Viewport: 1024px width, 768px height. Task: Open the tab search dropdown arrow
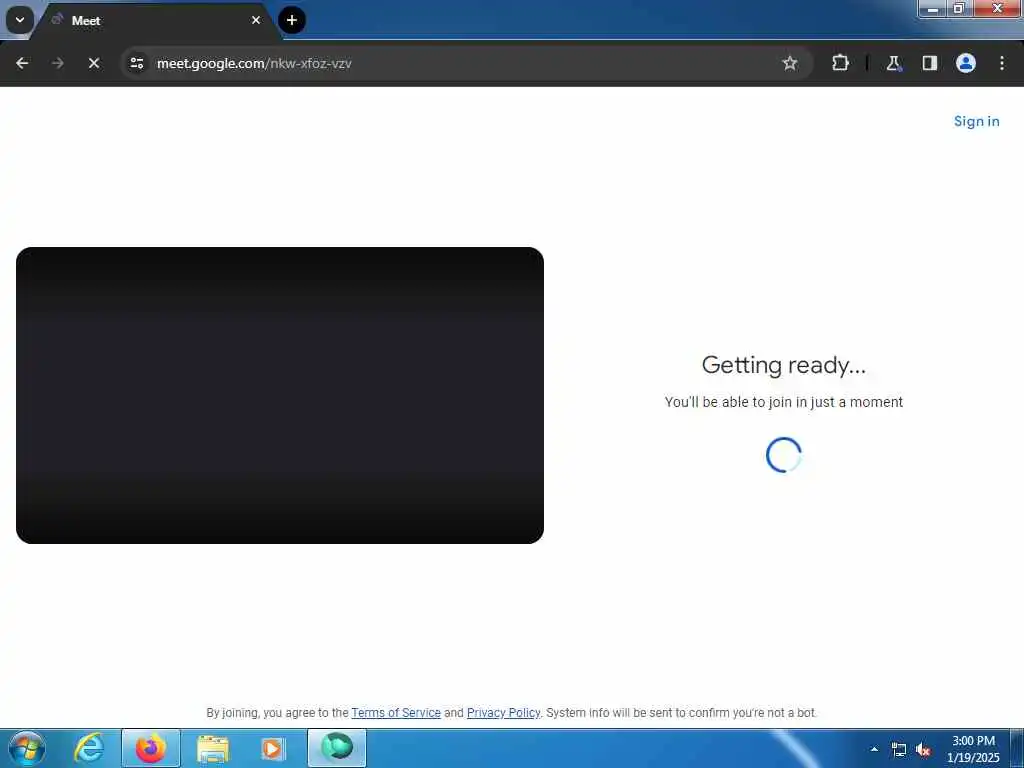[20, 20]
